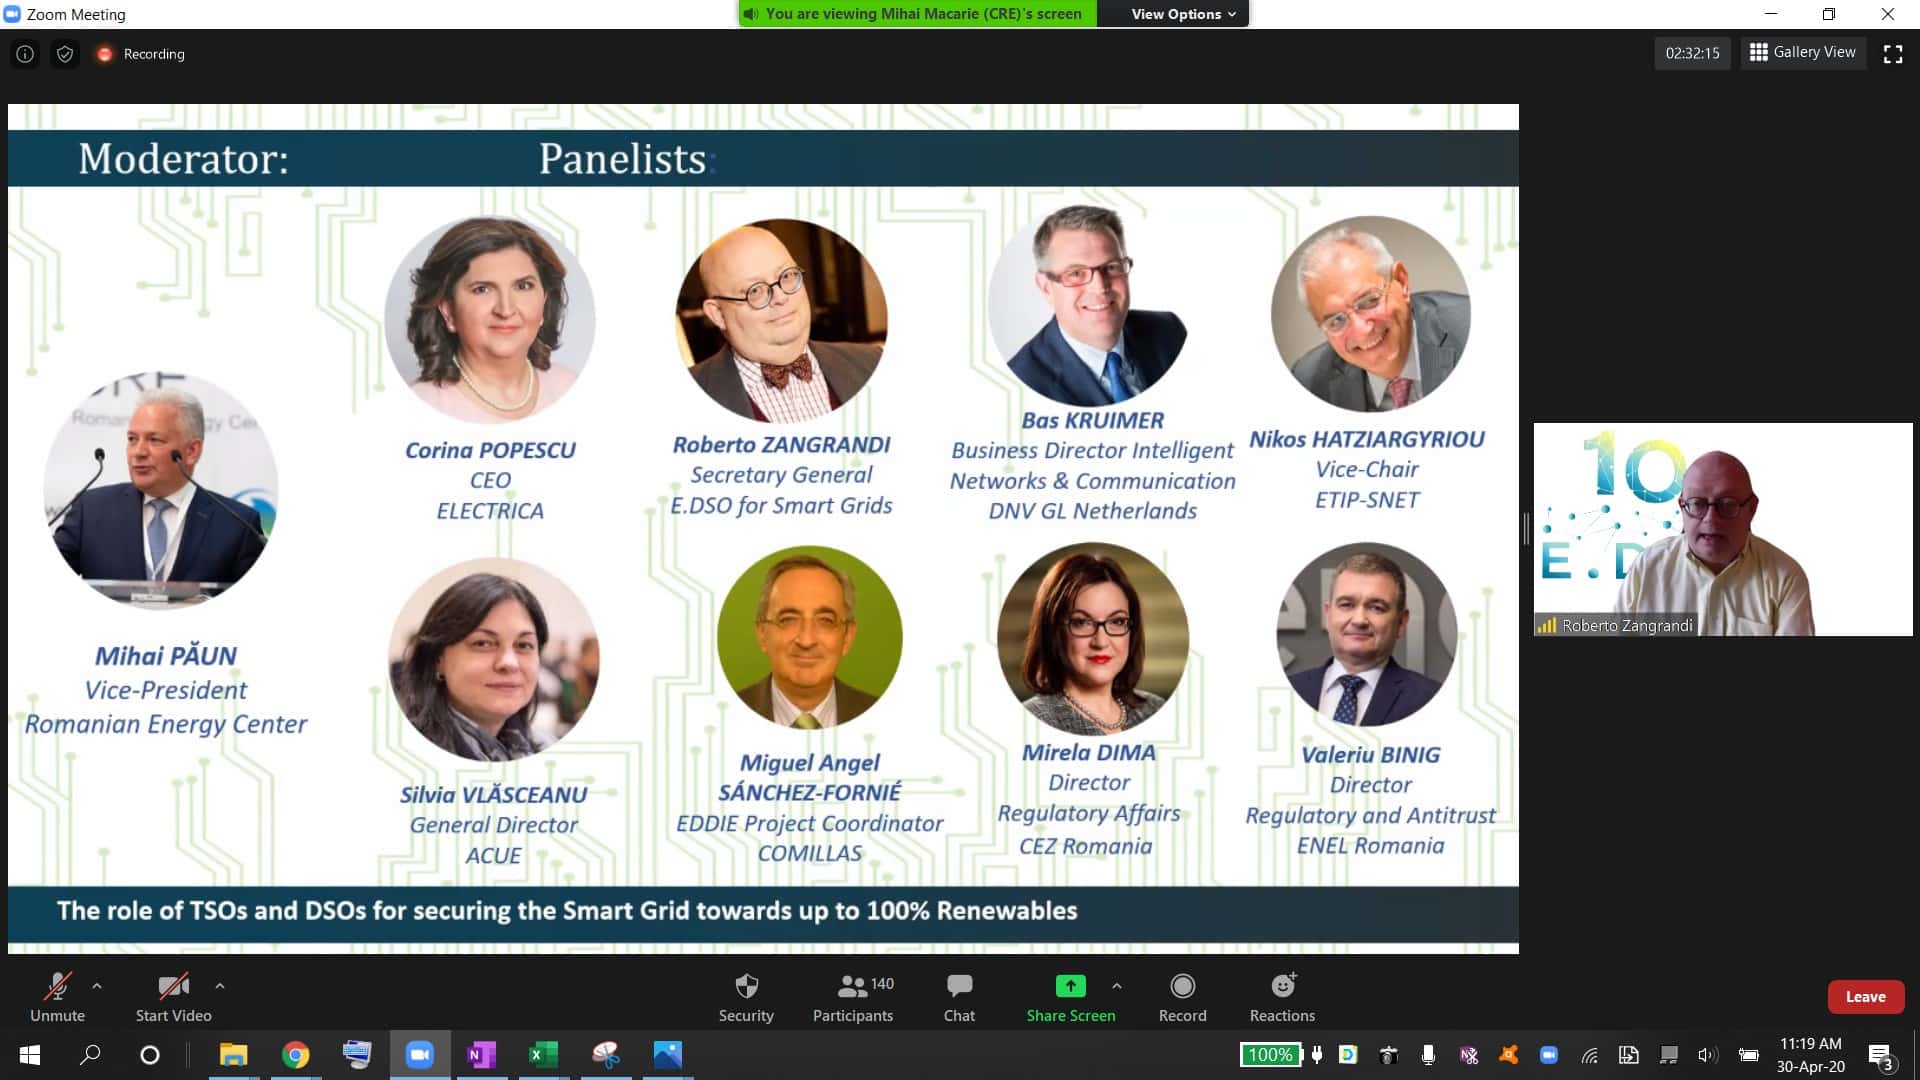
Task: Expand share screen options arrow
Action: pyautogui.click(x=1117, y=986)
